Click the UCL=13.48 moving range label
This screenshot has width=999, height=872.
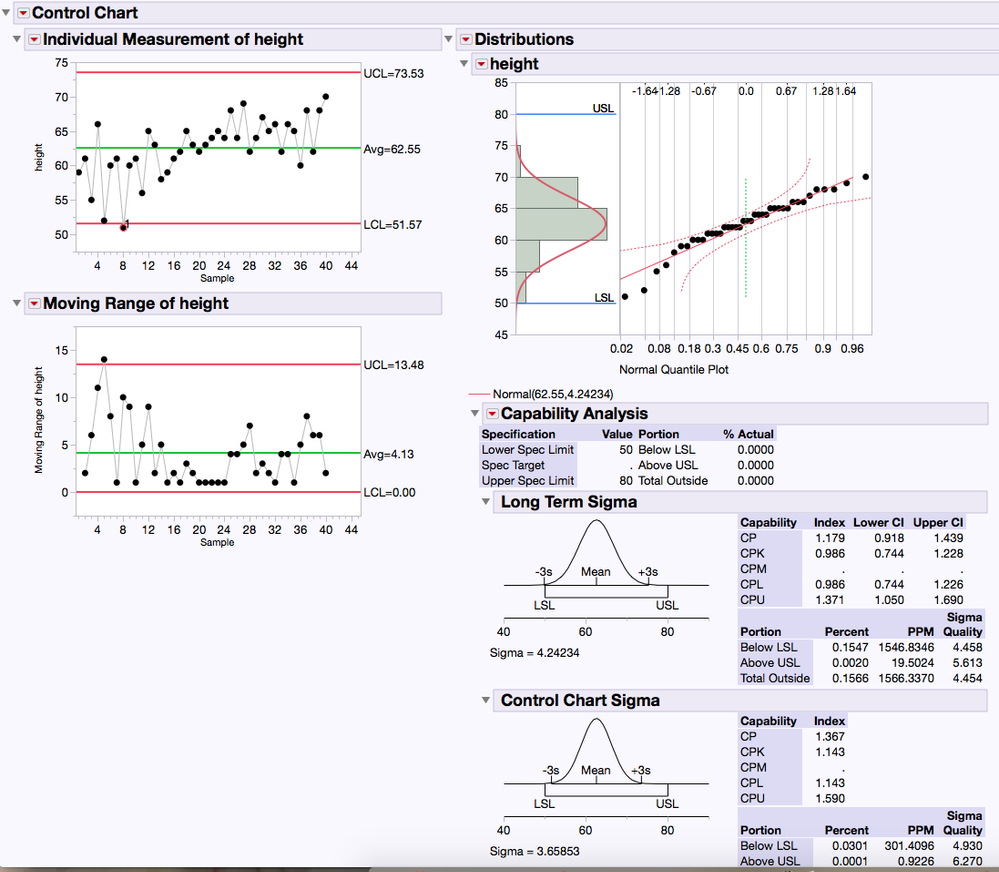click(393, 365)
